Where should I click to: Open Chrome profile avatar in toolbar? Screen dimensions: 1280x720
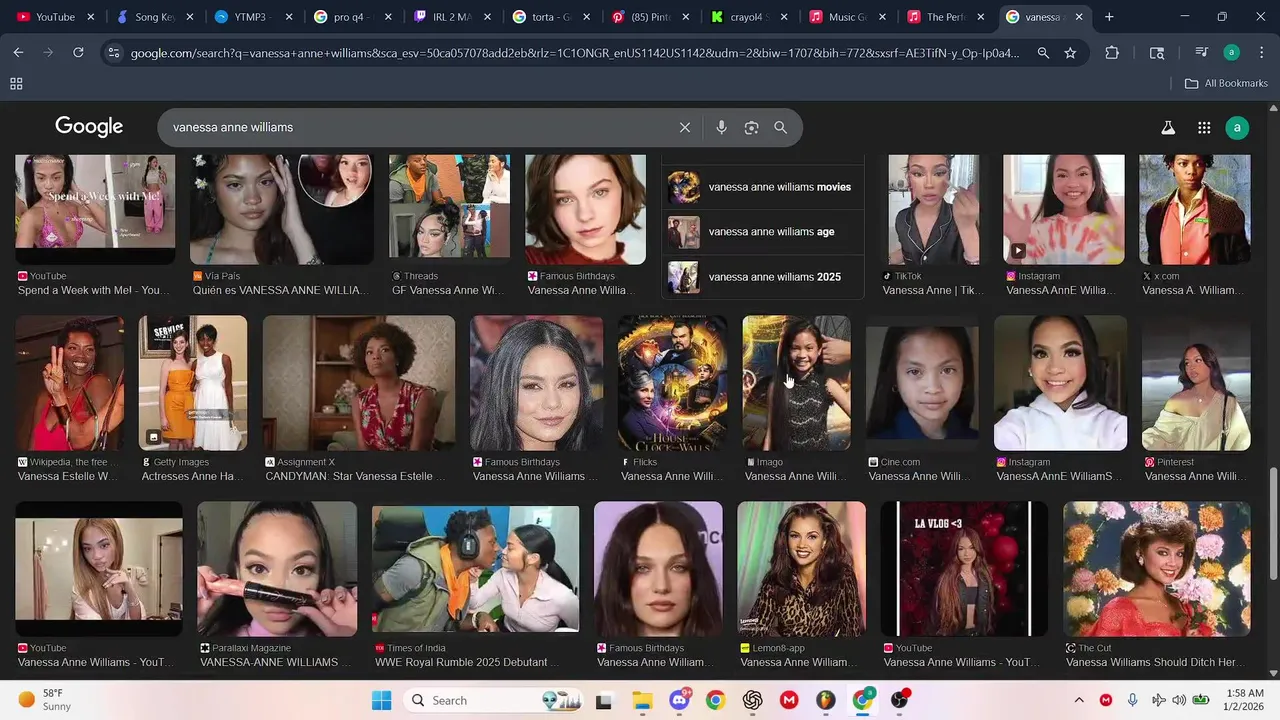pos(1231,53)
